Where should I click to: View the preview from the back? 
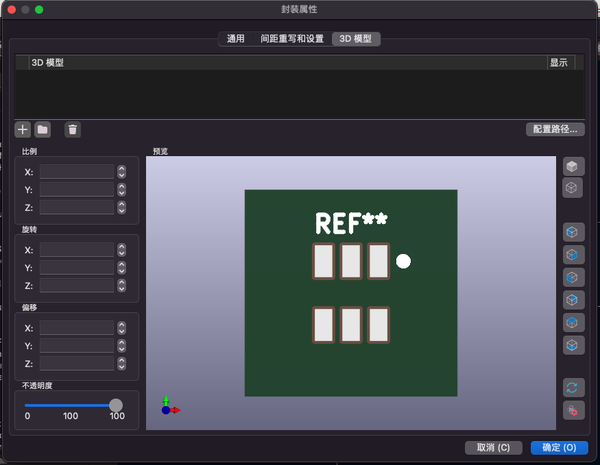point(573,300)
